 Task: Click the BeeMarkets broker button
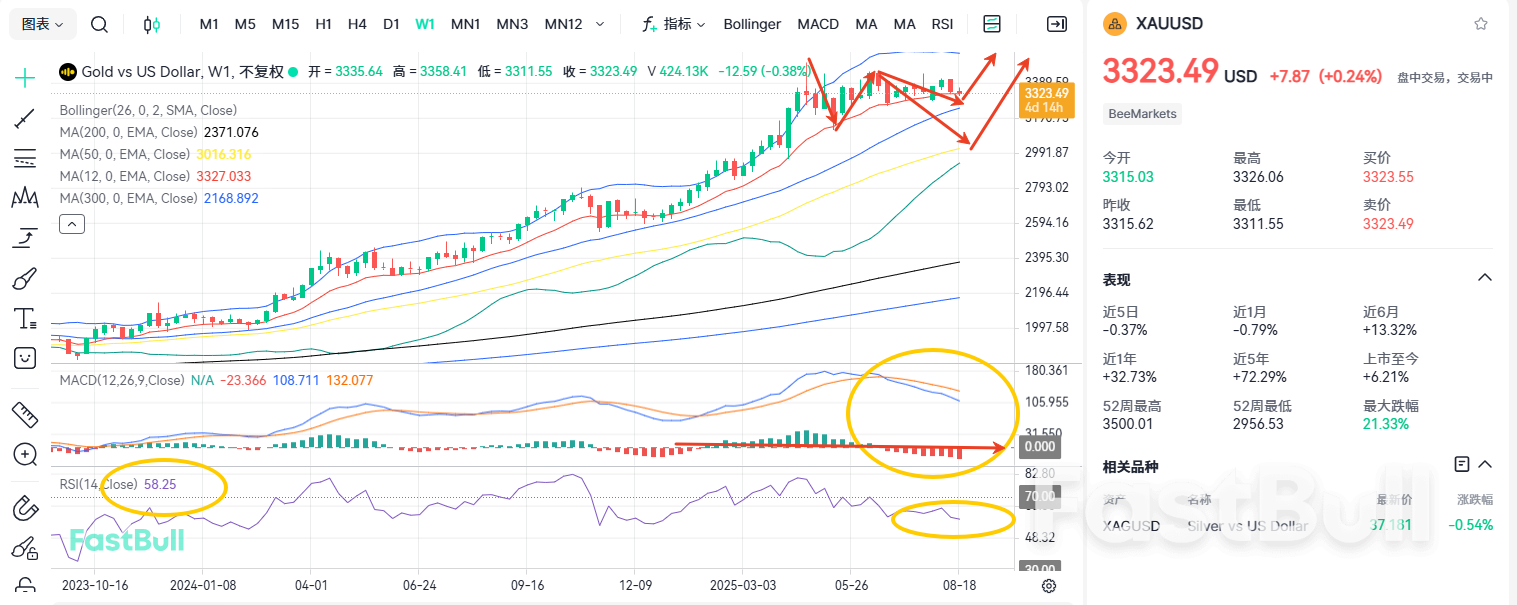(x=1141, y=113)
